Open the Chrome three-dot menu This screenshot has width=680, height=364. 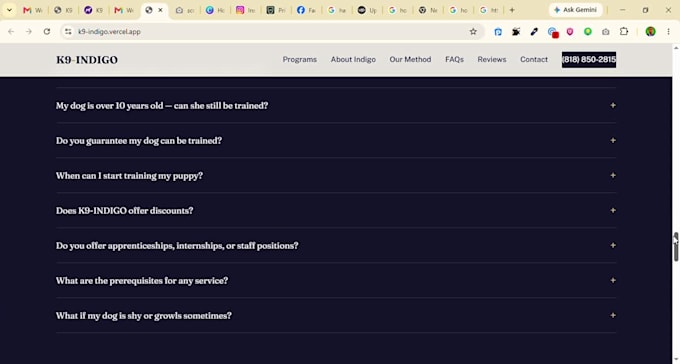668,32
